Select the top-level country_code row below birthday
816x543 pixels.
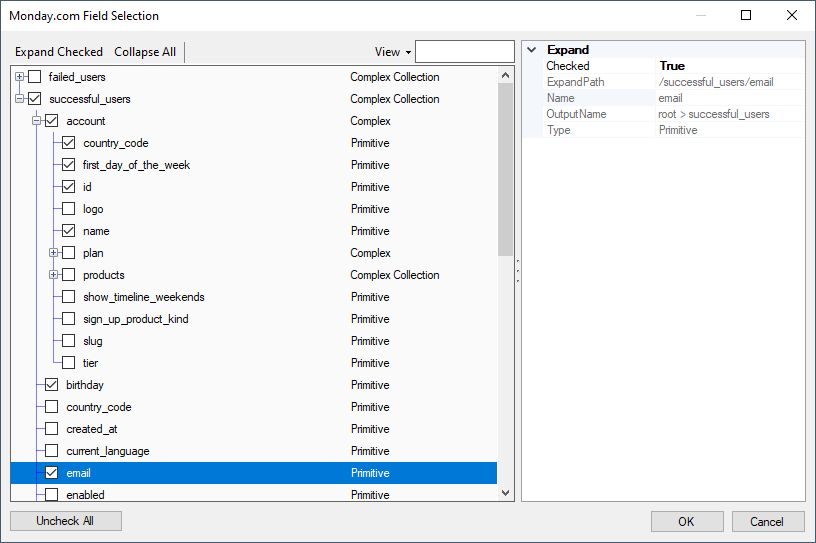(99, 407)
